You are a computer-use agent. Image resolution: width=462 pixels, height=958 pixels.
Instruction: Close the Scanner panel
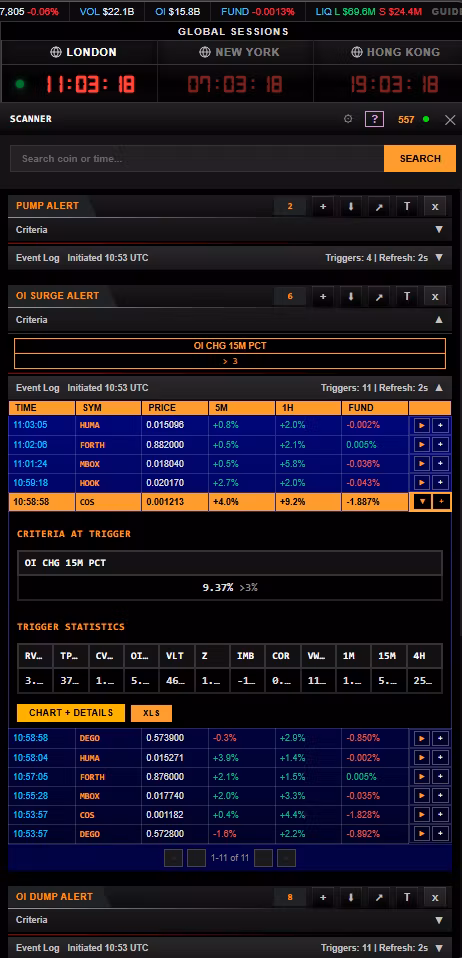450,120
